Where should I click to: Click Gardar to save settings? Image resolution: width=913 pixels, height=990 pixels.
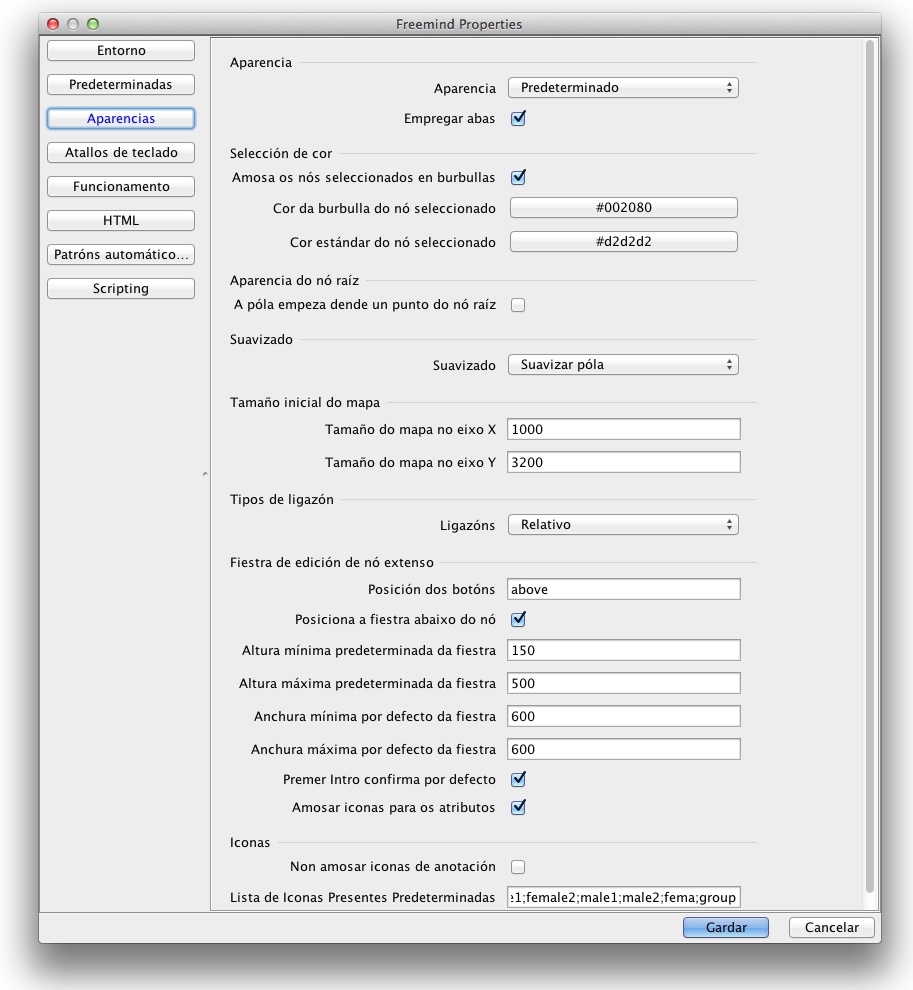point(724,927)
